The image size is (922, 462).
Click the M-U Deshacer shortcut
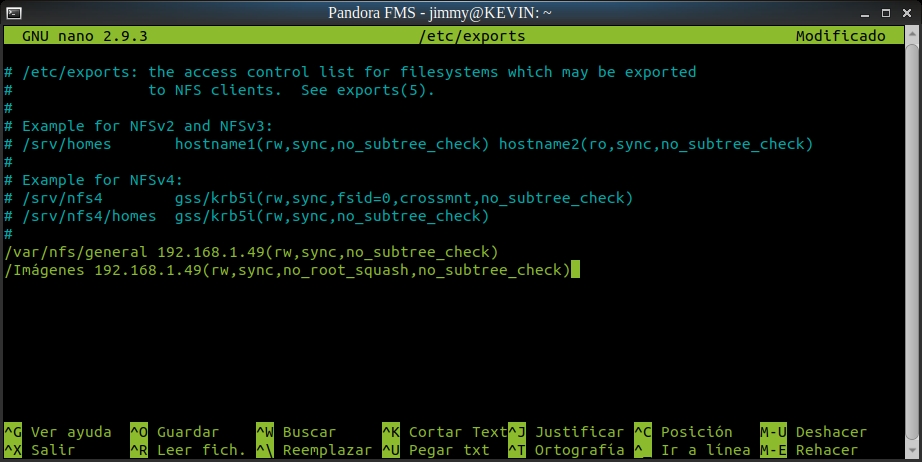(813, 432)
